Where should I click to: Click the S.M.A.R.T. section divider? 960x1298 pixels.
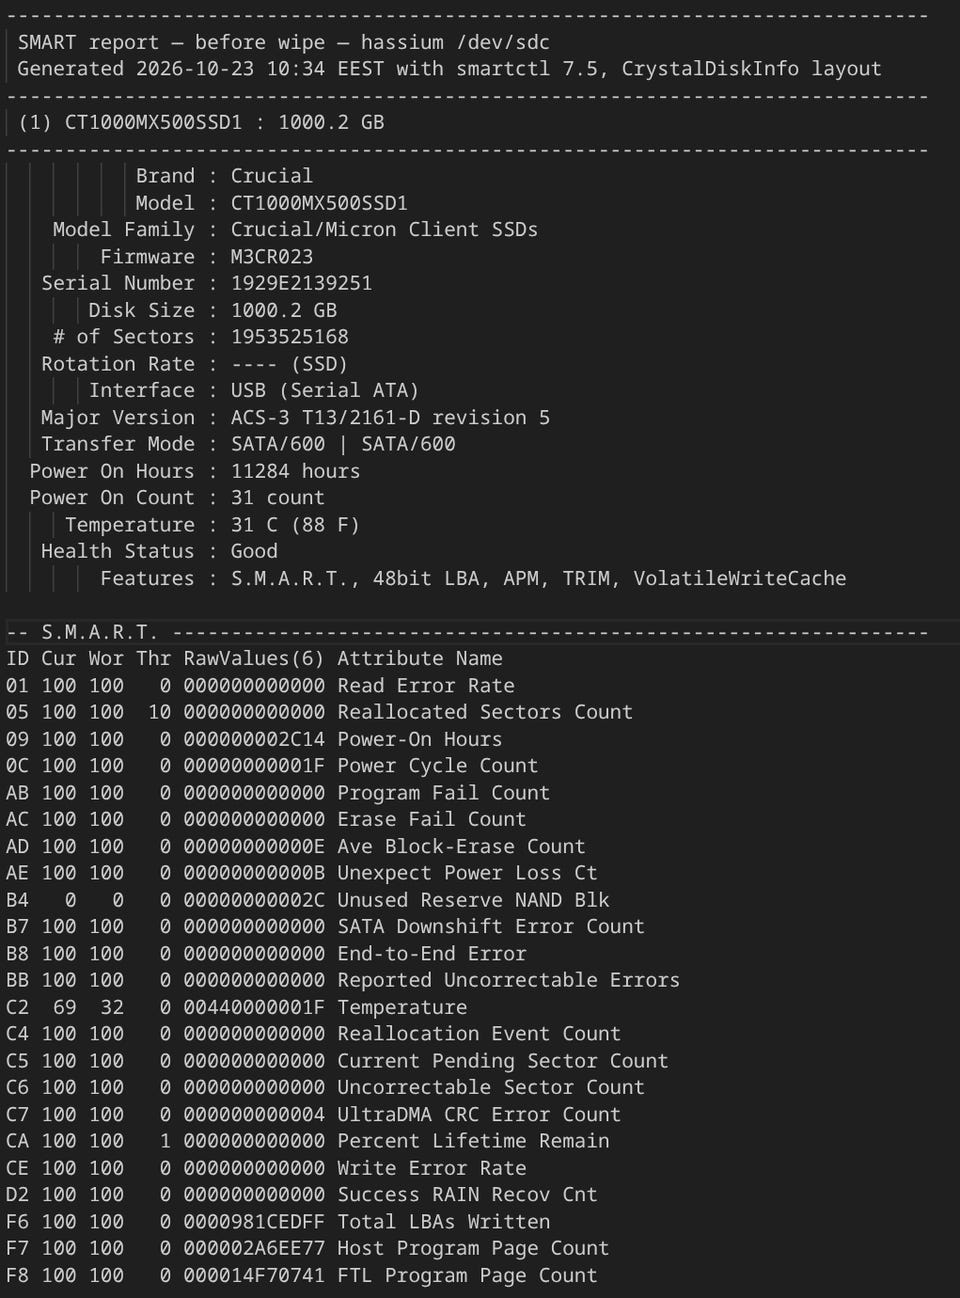tap(467, 632)
